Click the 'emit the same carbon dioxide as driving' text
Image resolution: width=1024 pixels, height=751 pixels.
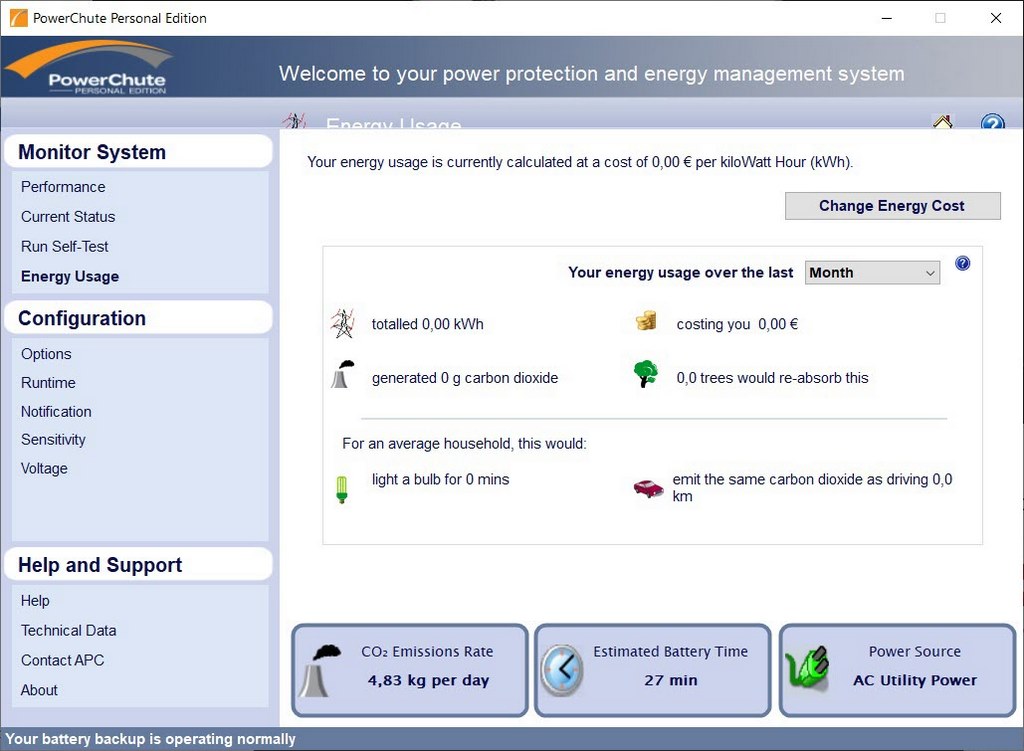pyautogui.click(x=812, y=488)
